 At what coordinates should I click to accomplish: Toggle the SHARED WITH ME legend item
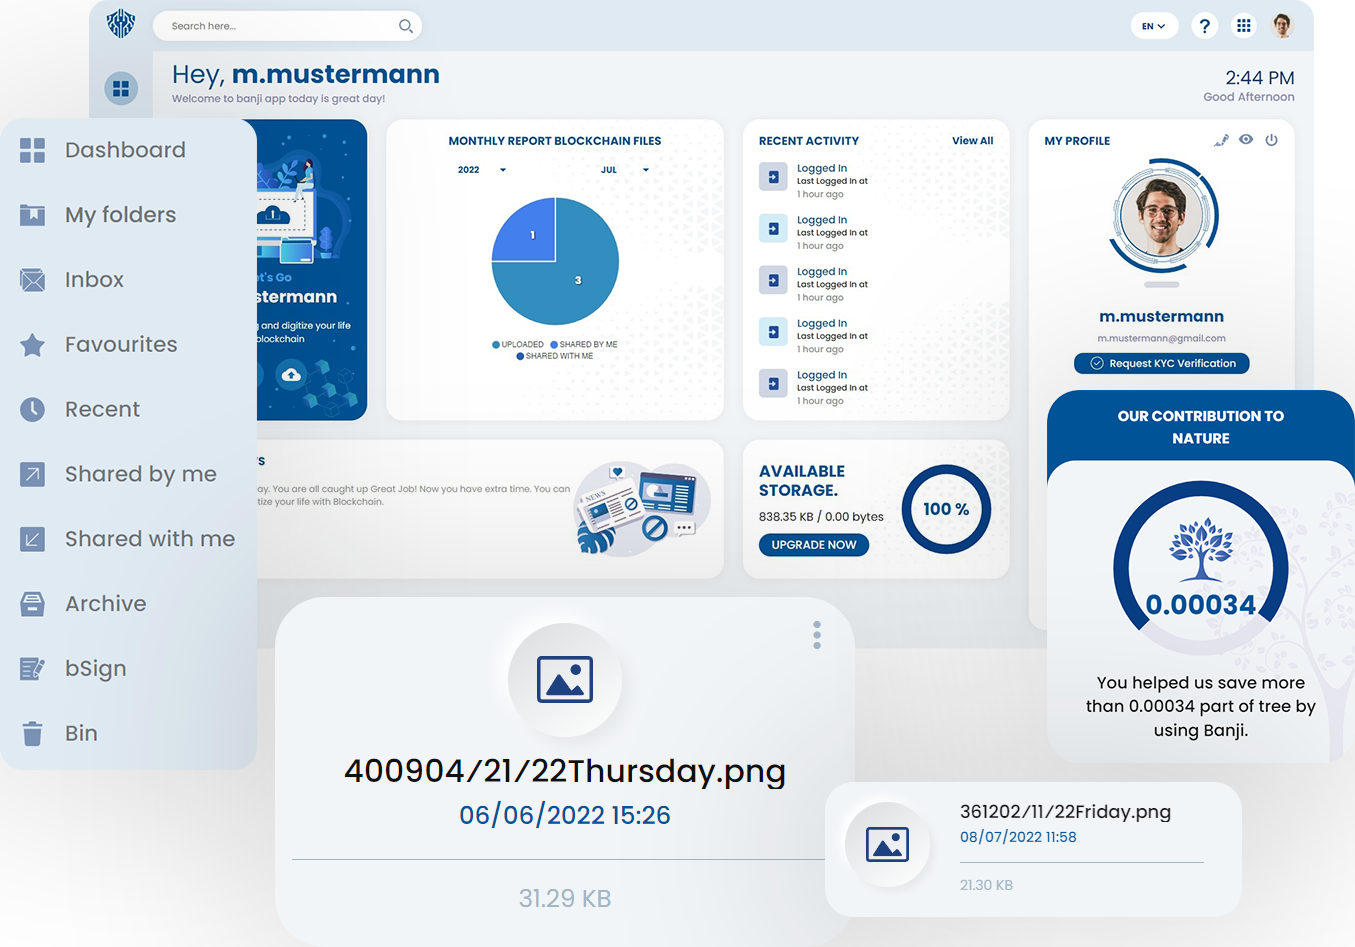pyautogui.click(x=555, y=356)
